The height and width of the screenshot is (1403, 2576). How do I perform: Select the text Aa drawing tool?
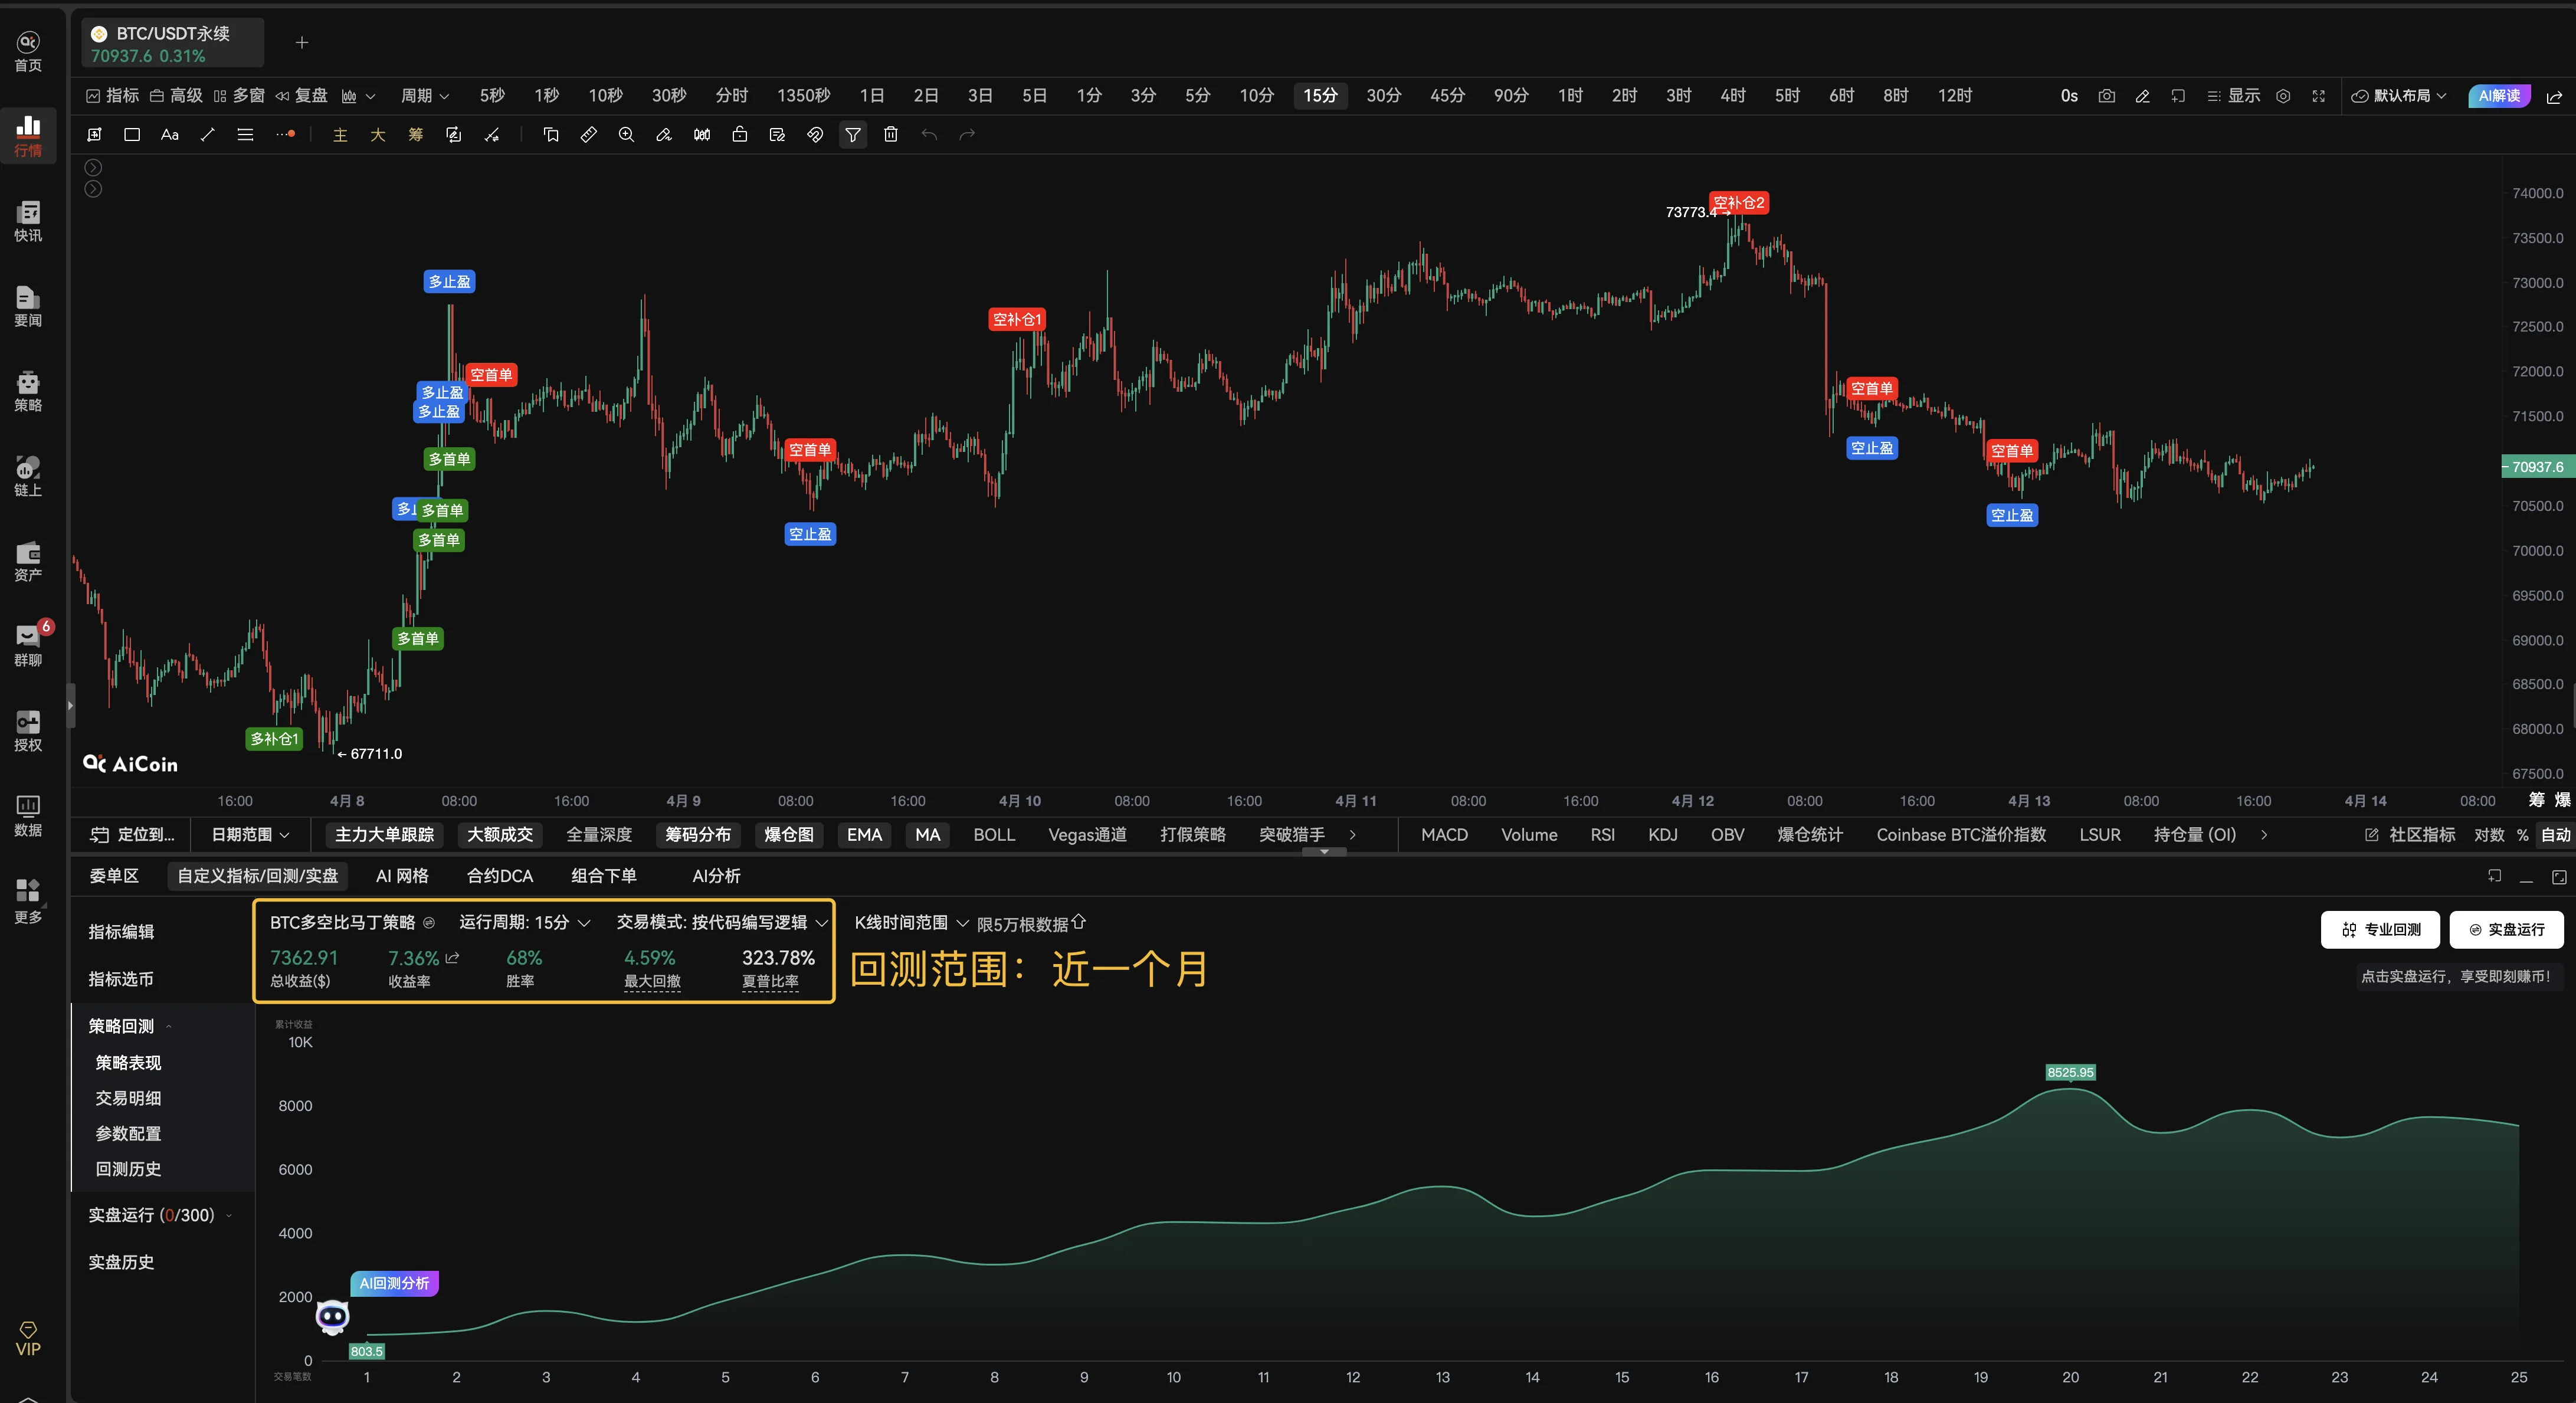click(169, 135)
